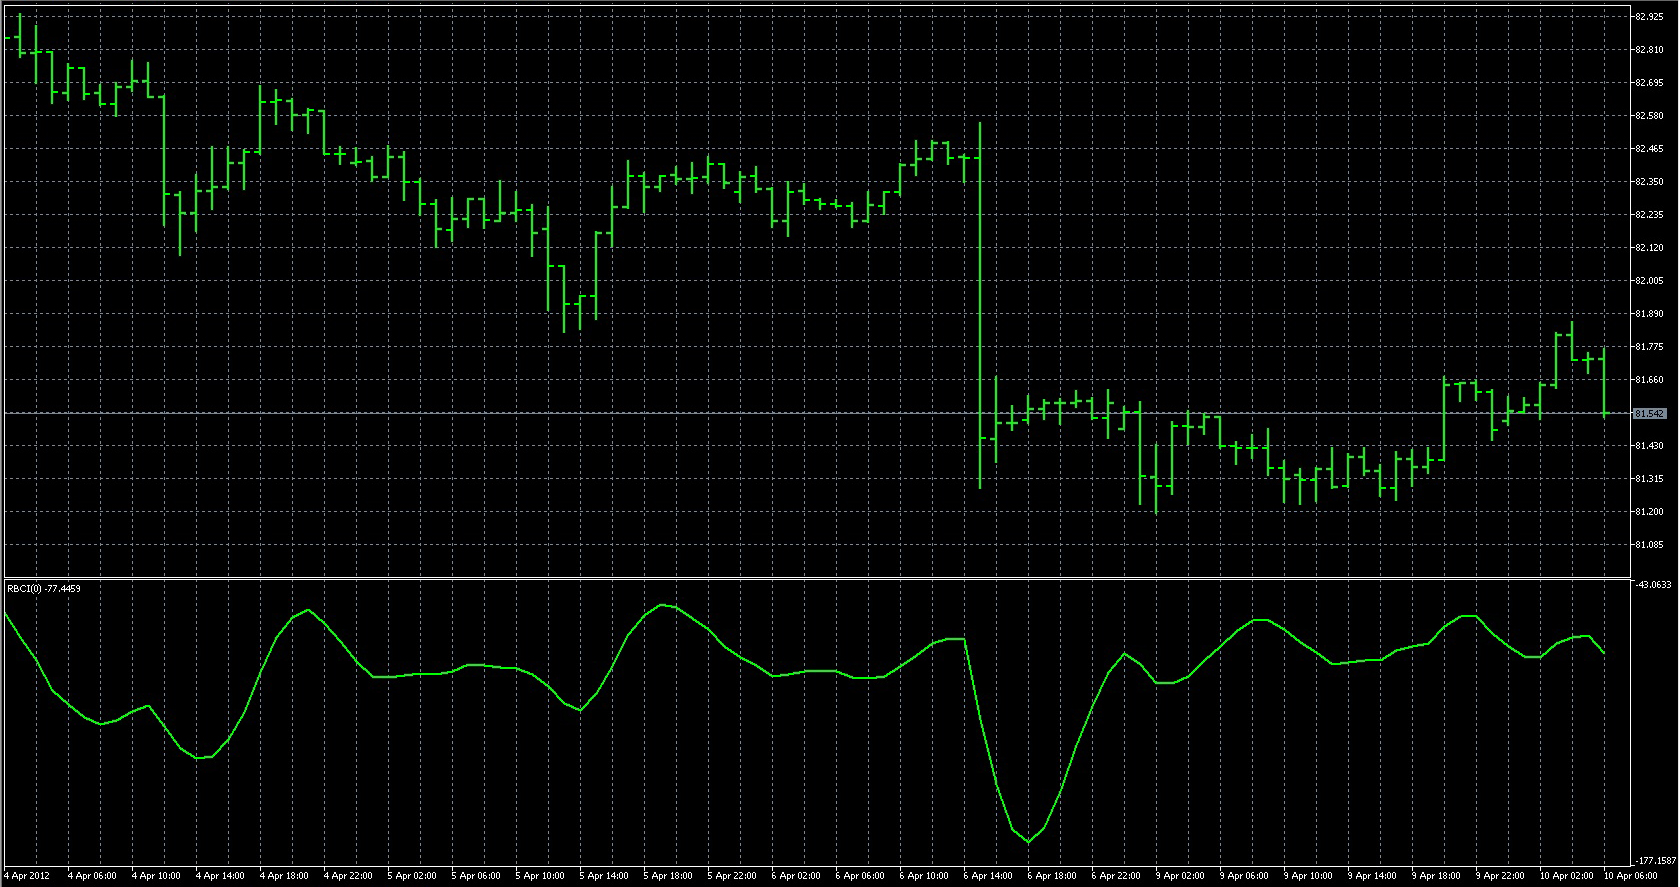This screenshot has height=887, width=1680.
Task: Click the 81.430 price axis label
Action: [x=1649, y=446]
